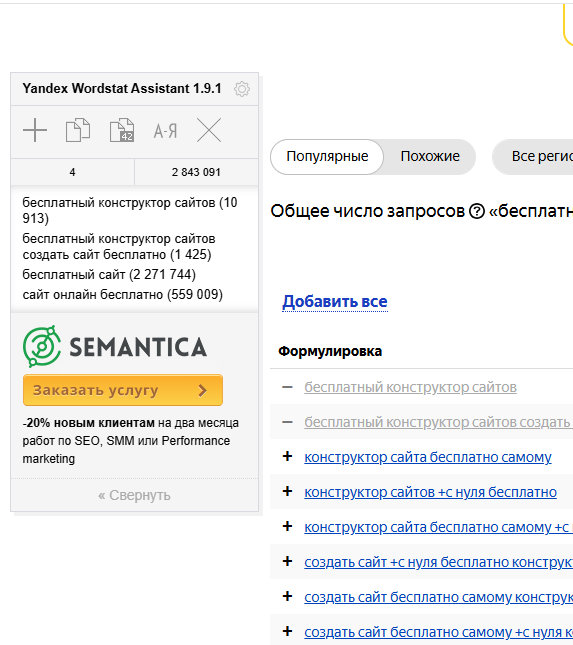This screenshot has height=645, width=573.
Task: Select list entry 'бесплатный сайт (2 271 744)'
Action: pyautogui.click(x=109, y=274)
